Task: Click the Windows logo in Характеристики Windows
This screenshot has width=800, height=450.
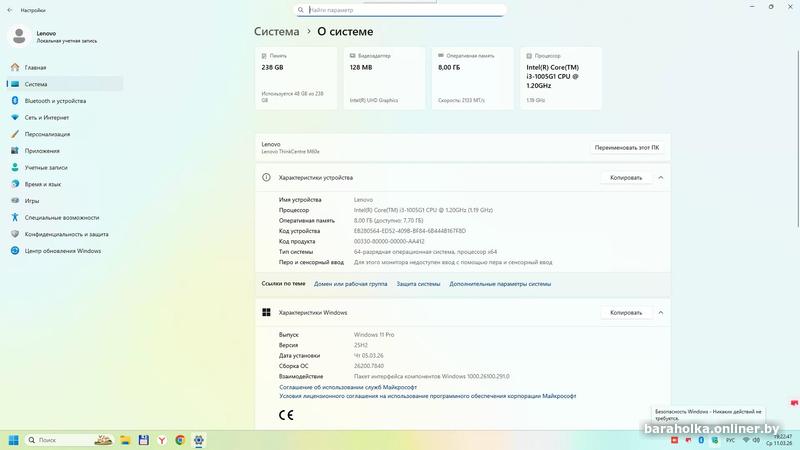Action: pyautogui.click(x=266, y=312)
